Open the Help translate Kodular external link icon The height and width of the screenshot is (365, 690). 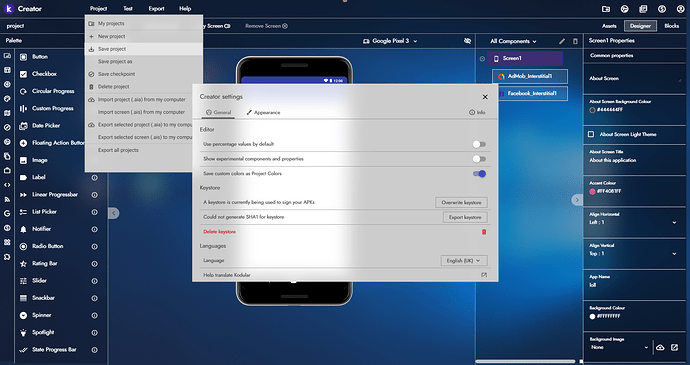point(484,275)
